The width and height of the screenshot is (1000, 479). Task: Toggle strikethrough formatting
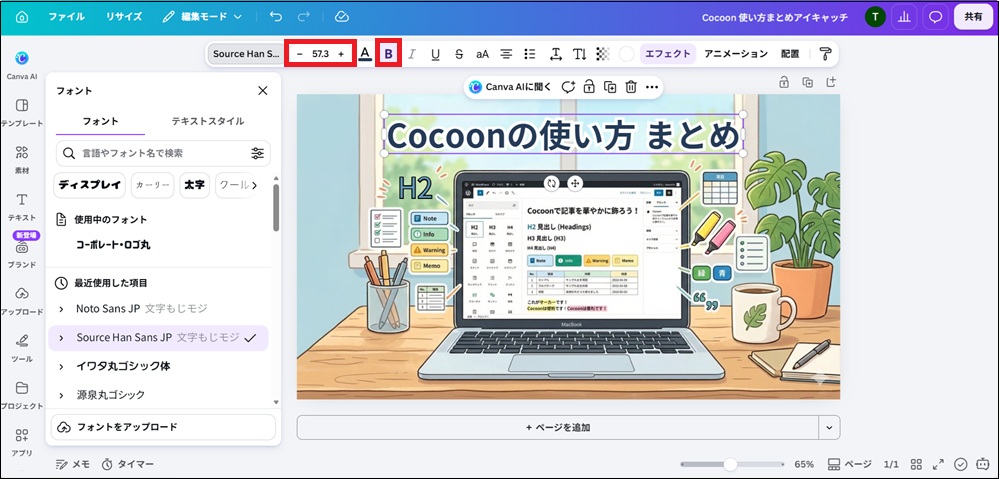[x=459, y=54]
